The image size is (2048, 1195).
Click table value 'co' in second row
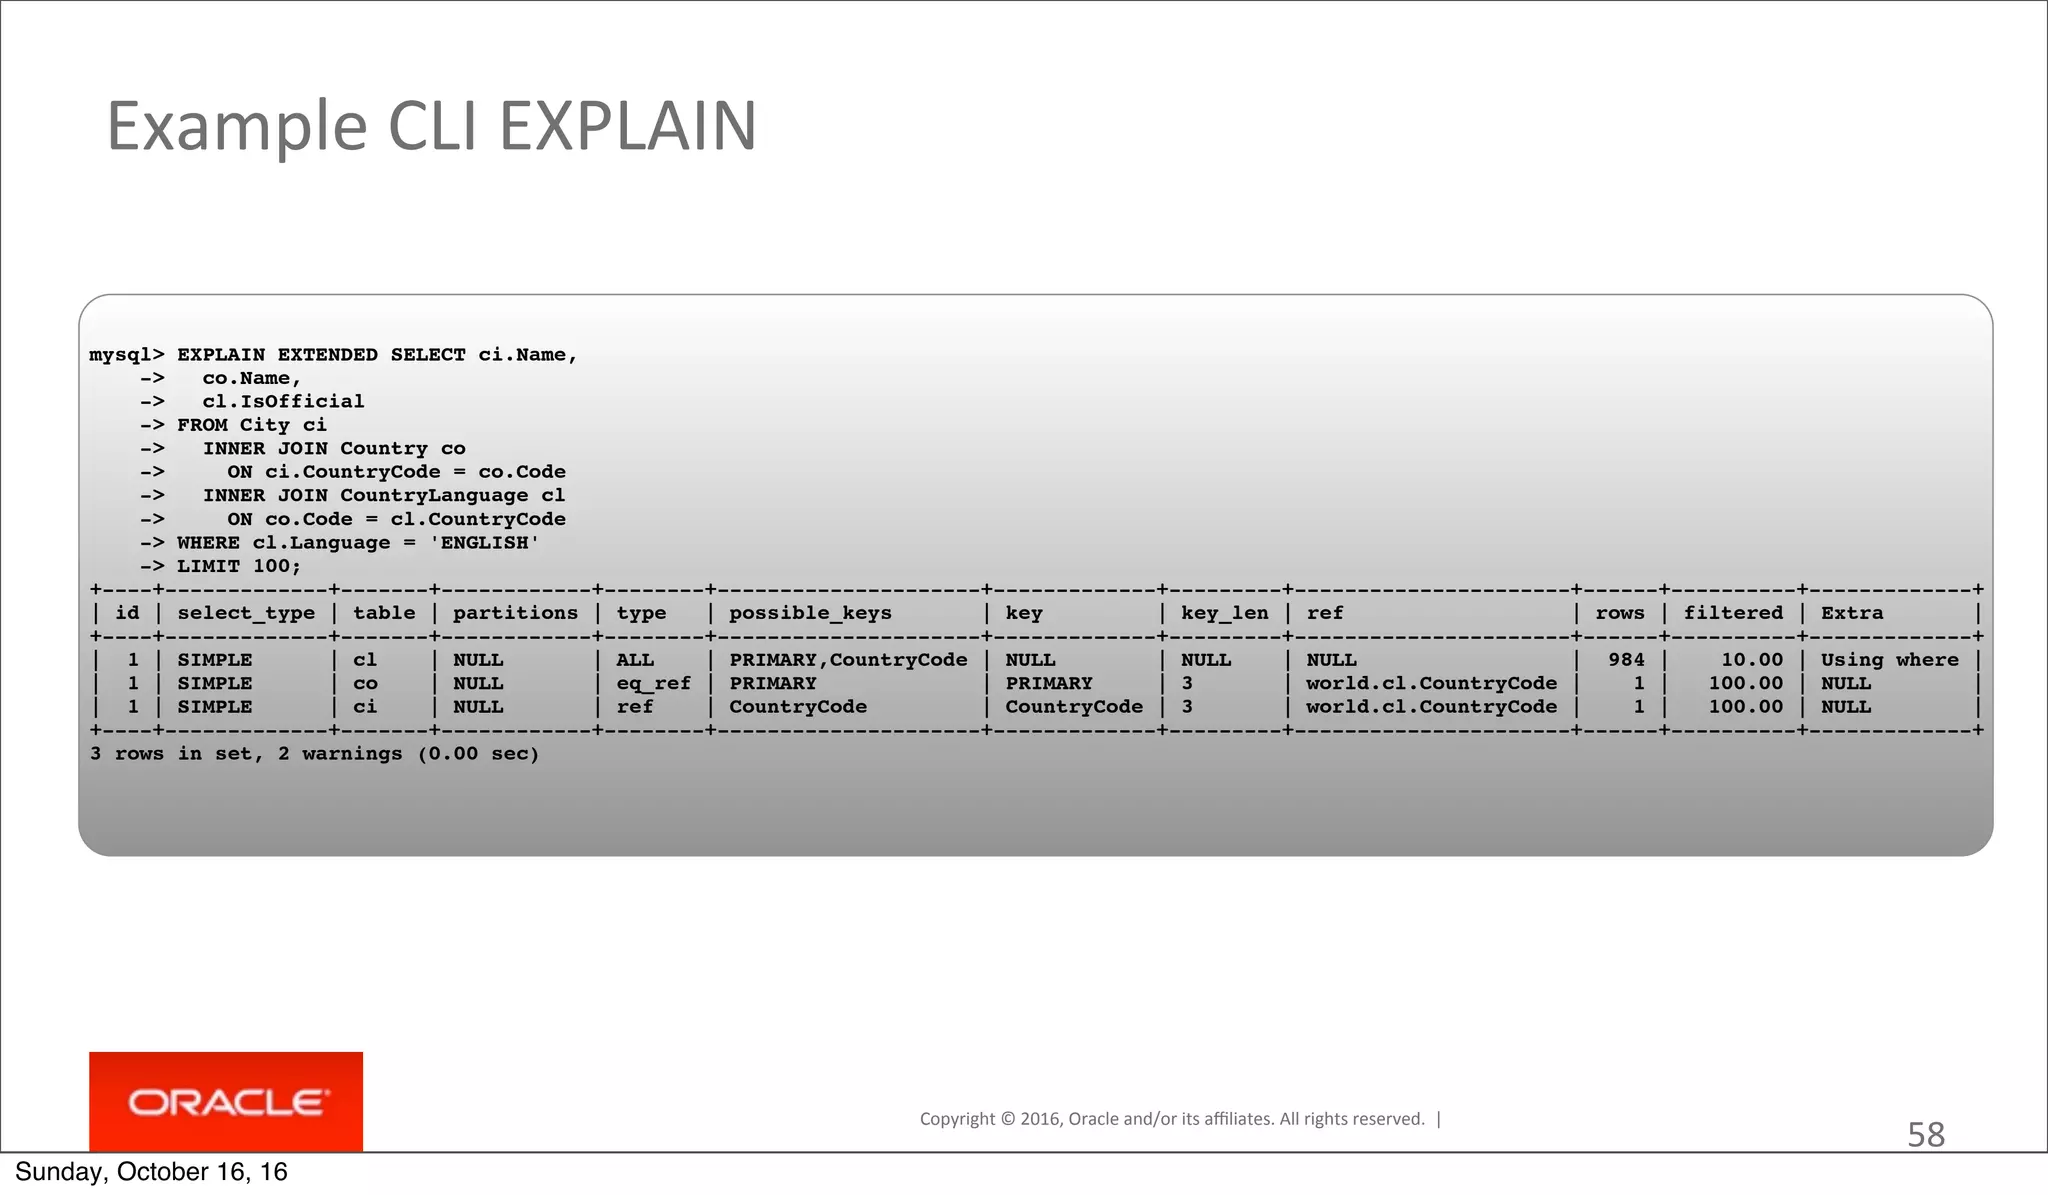365,683
